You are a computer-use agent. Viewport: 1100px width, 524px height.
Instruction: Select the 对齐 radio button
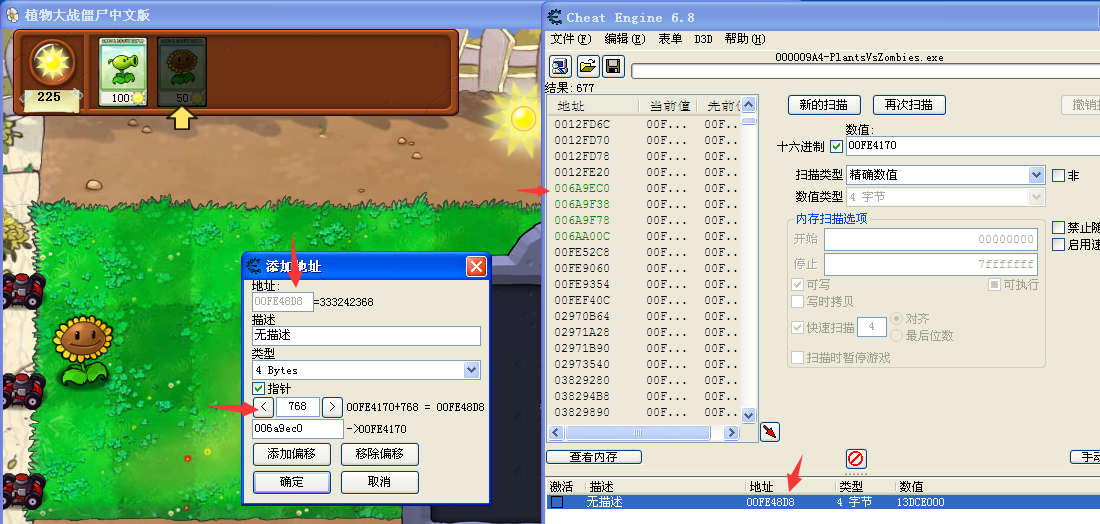(895, 319)
